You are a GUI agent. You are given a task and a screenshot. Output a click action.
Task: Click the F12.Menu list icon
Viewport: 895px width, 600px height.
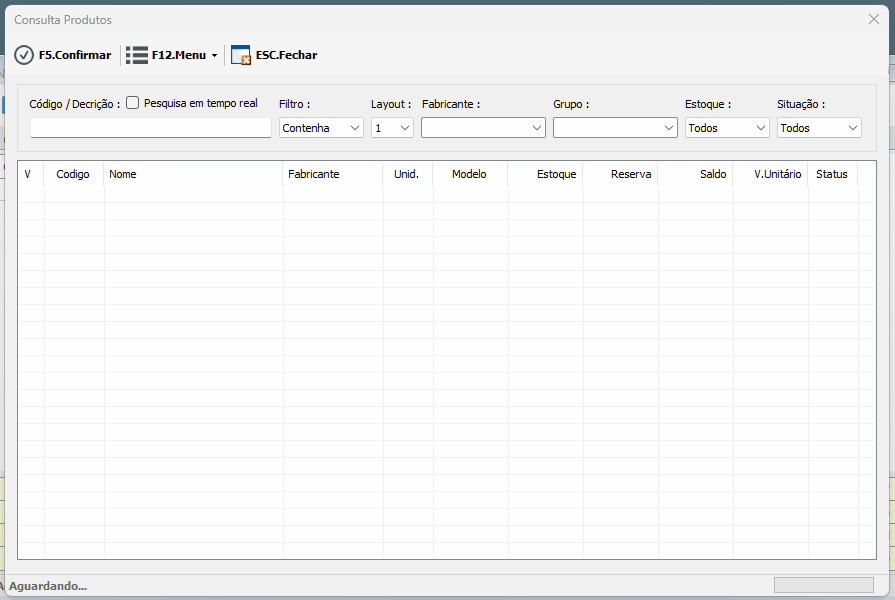[137, 55]
